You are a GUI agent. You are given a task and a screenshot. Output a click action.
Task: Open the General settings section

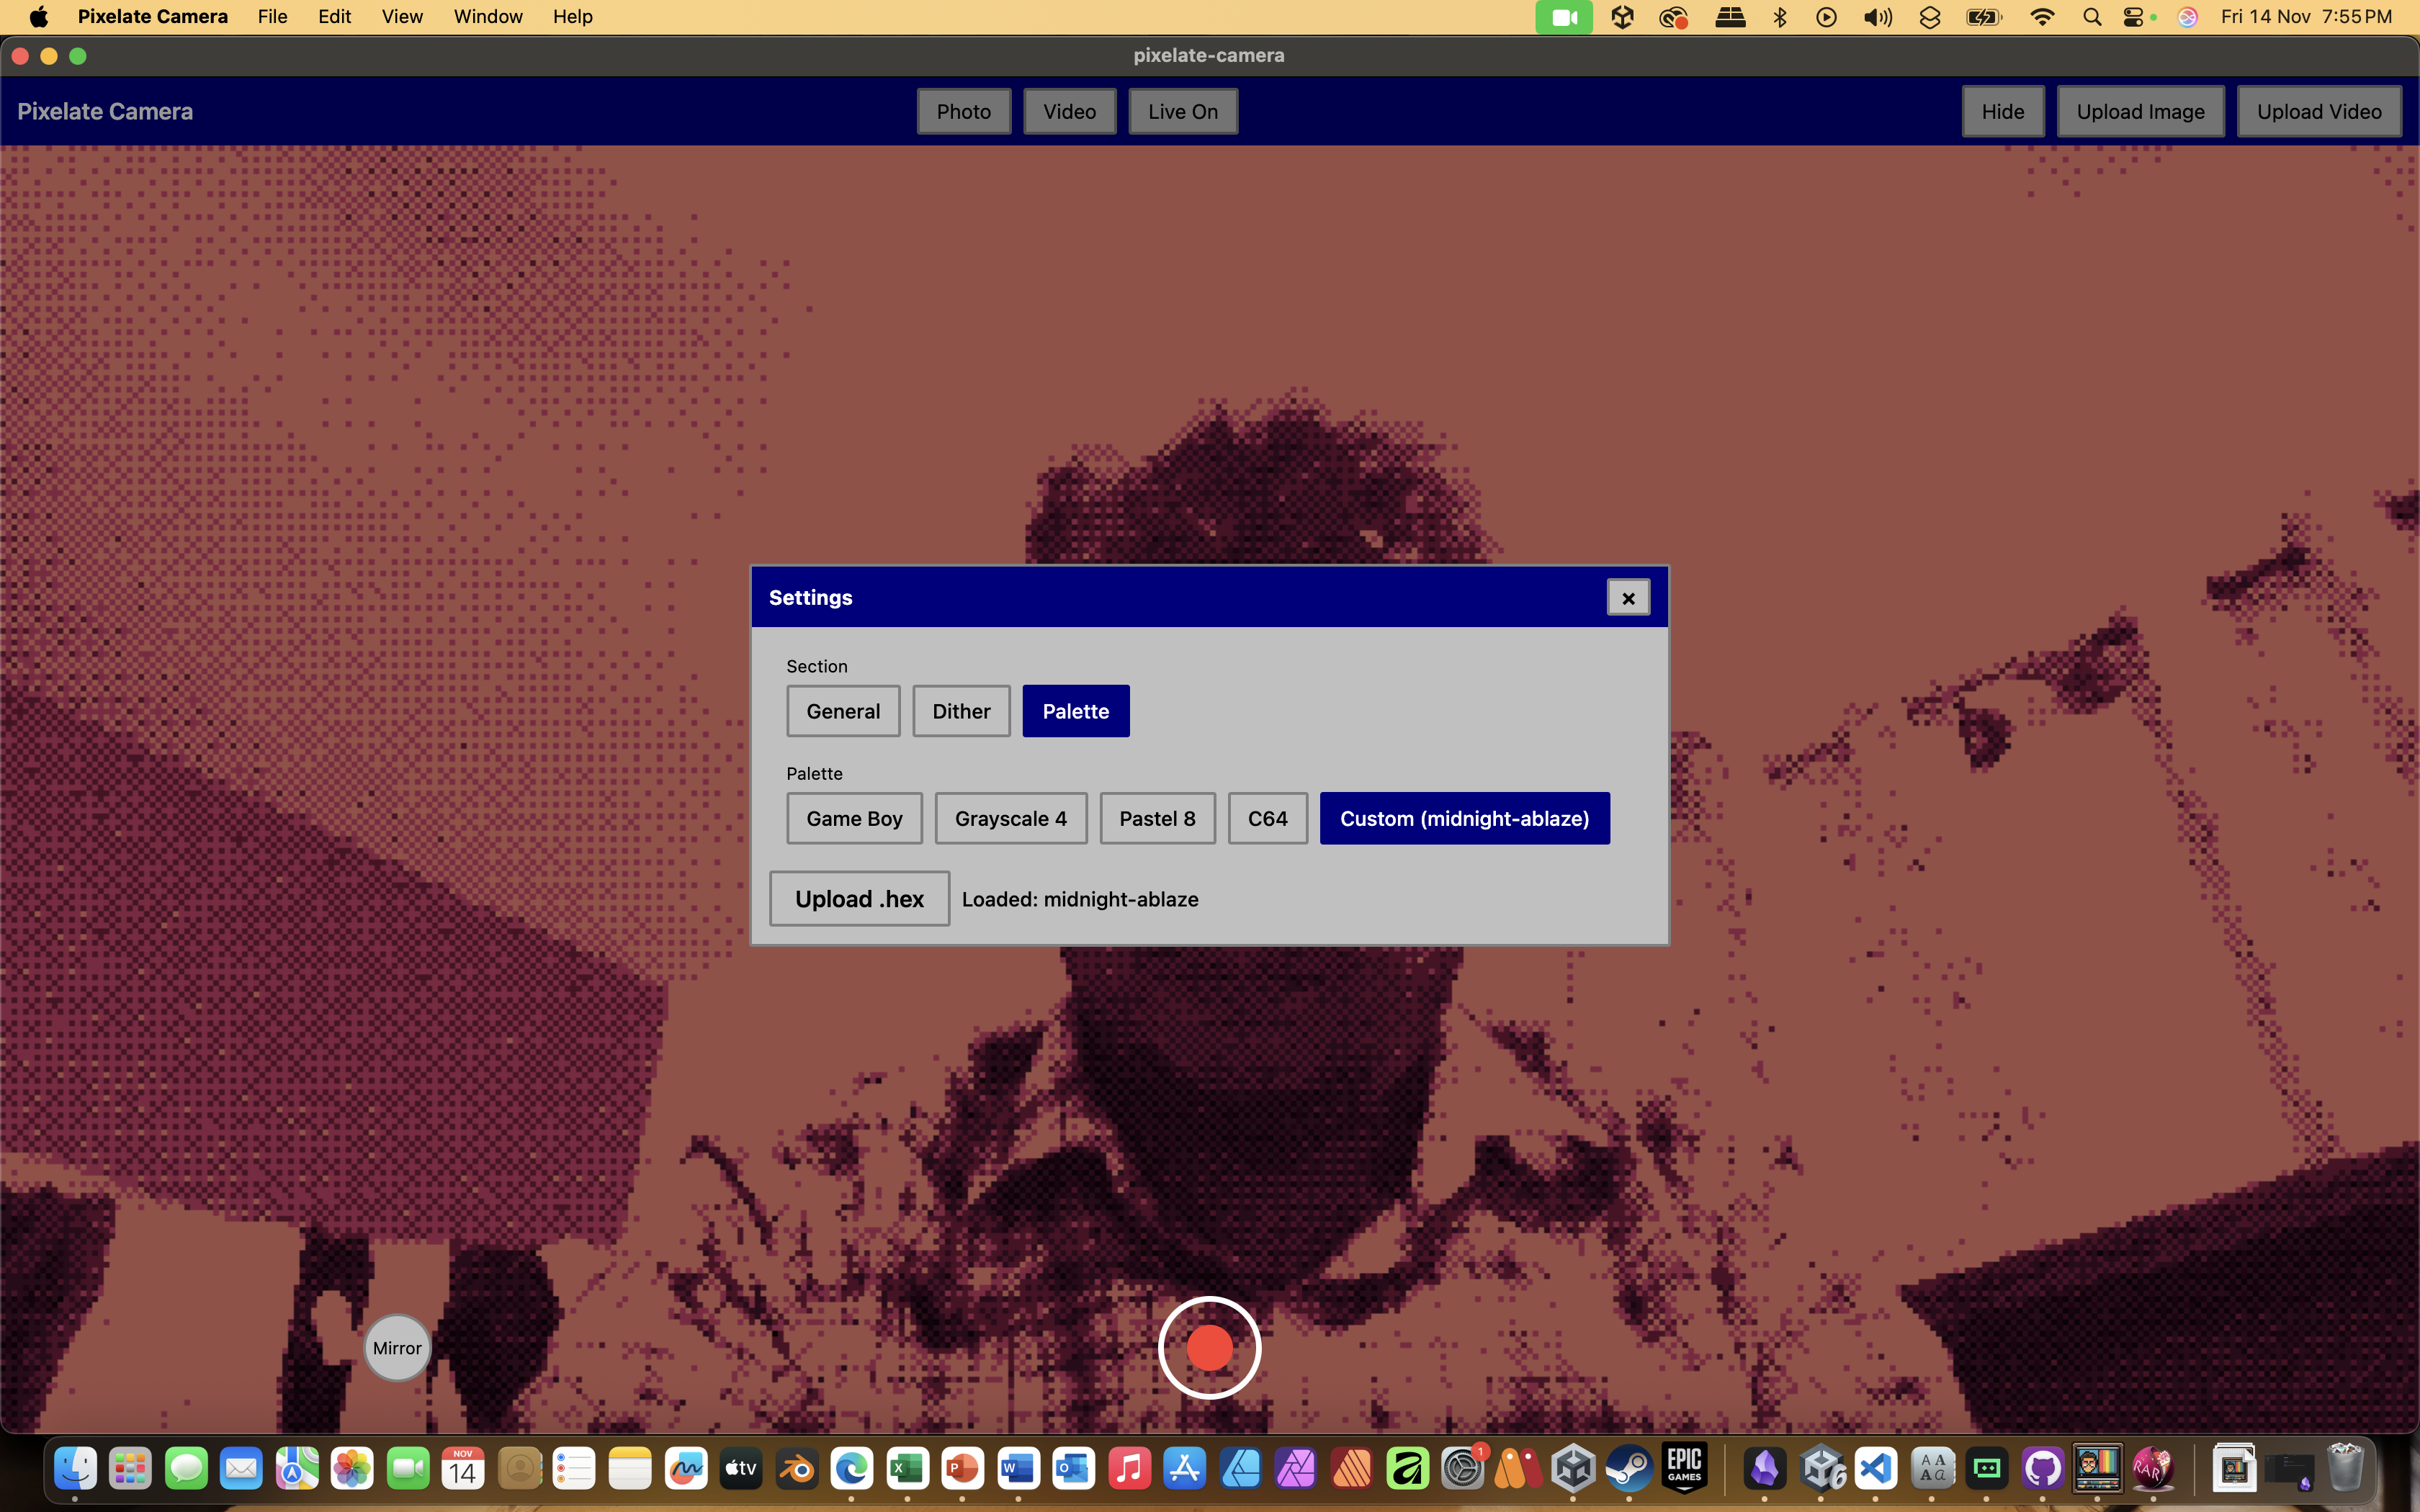pyautogui.click(x=842, y=711)
